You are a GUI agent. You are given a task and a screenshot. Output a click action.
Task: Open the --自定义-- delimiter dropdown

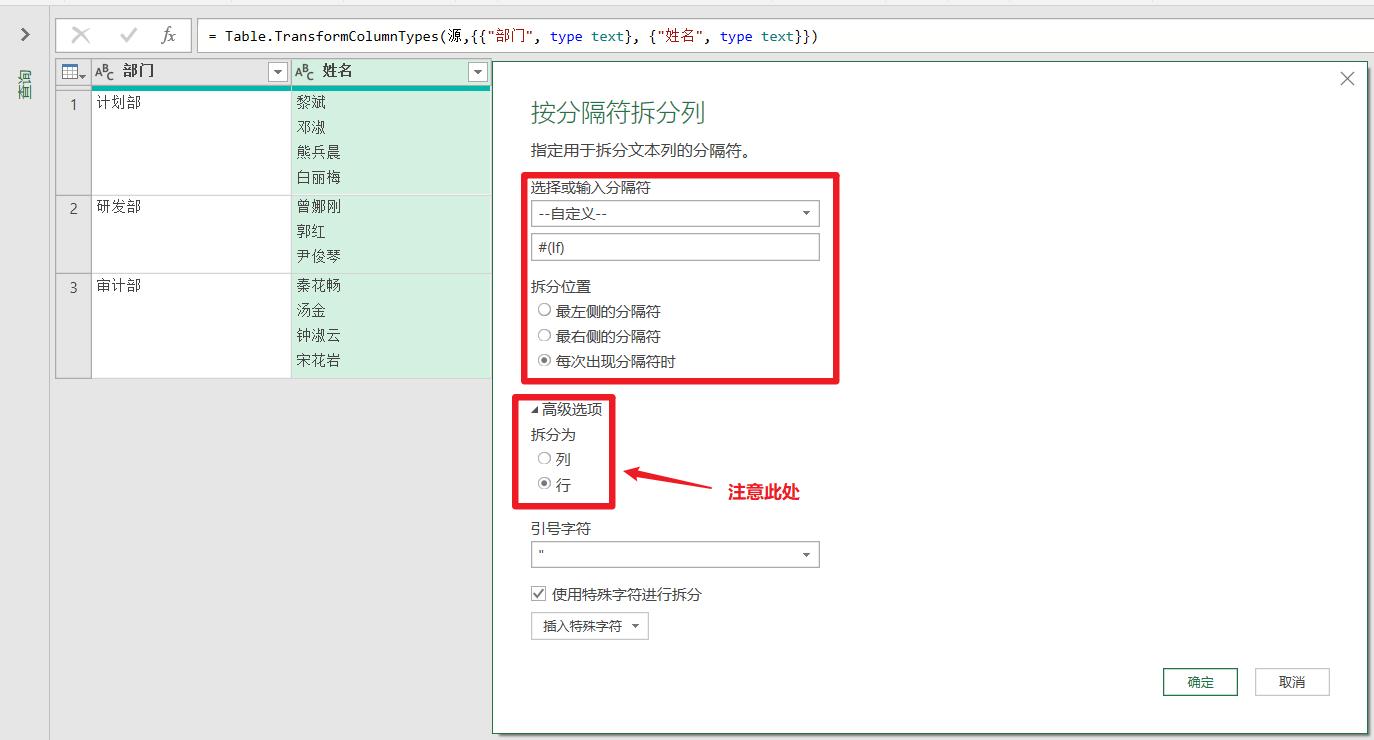(805, 213)
